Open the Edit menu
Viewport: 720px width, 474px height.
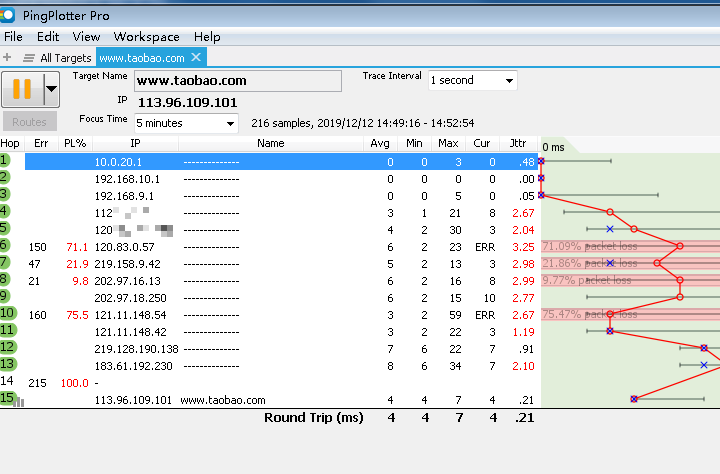(48, 37)
